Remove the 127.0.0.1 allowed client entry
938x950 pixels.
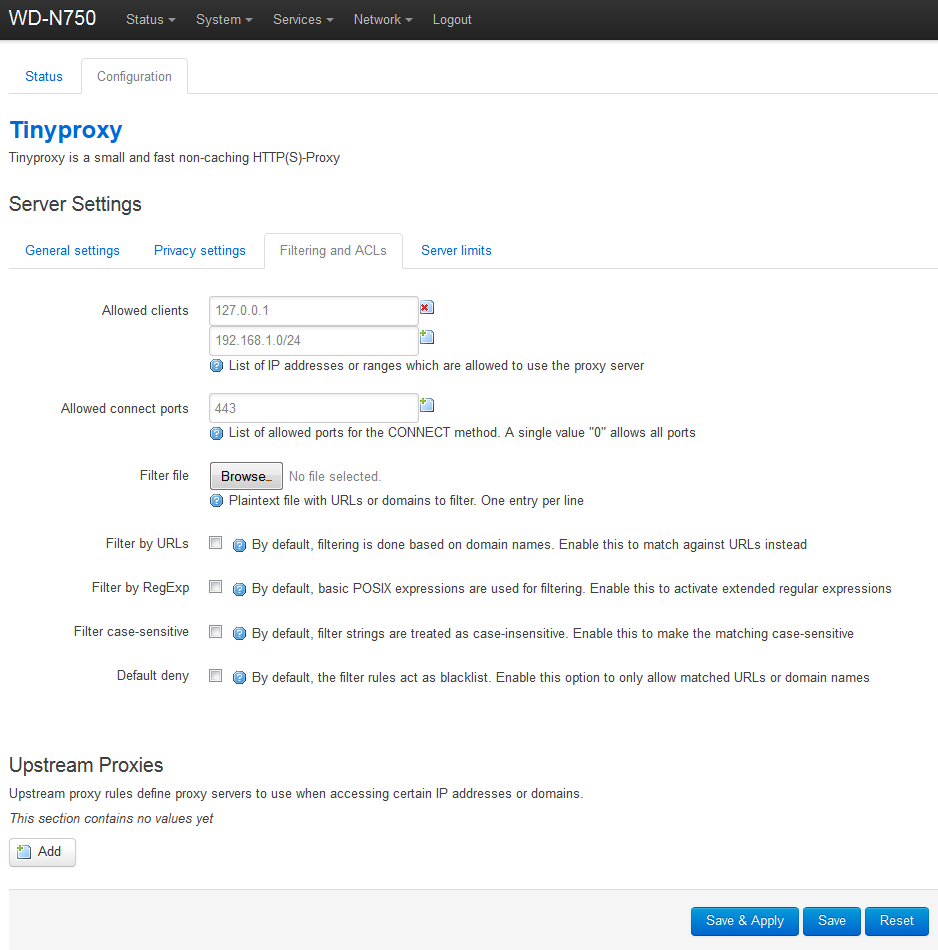click(x=427, y=308)
